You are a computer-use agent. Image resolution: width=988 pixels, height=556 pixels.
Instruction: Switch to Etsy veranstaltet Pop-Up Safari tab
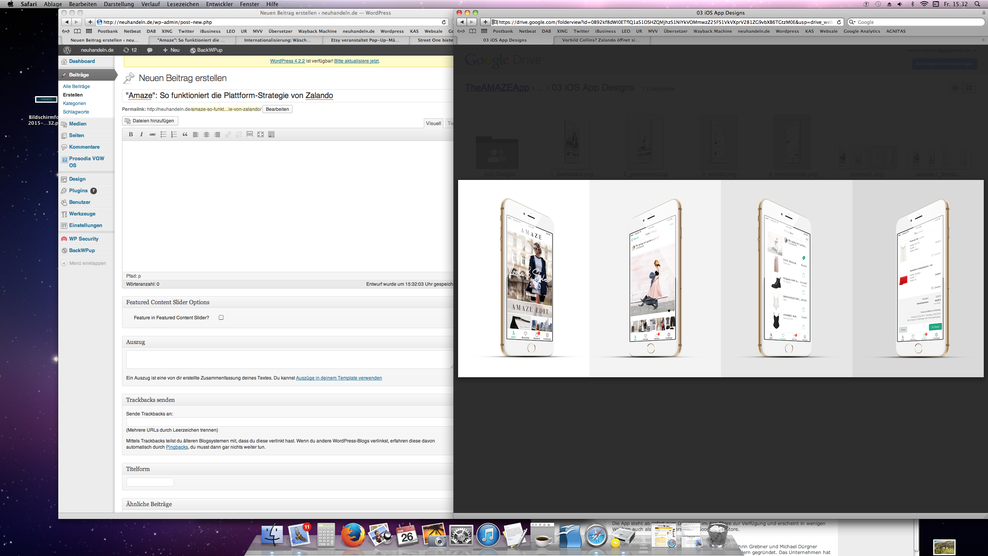[x=364, y=40]
